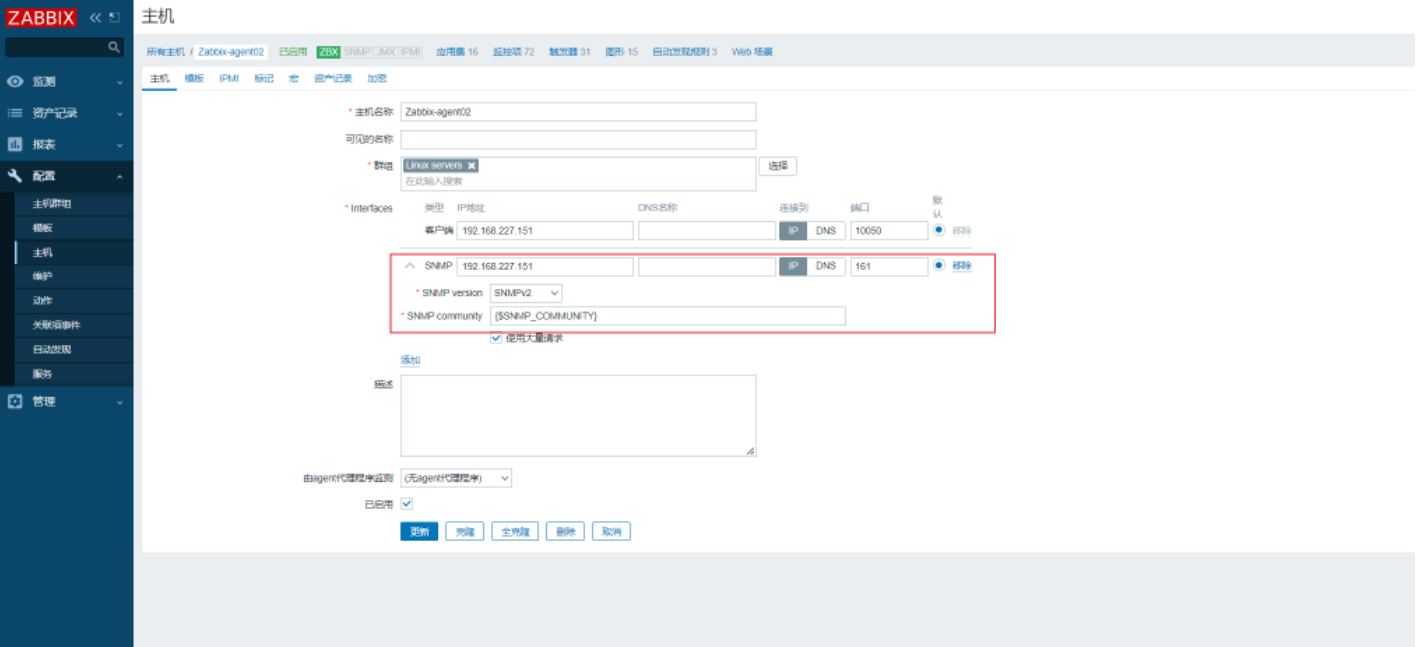
Task: Select IP connect option on SNMP interface
Action: coord(793,267)
